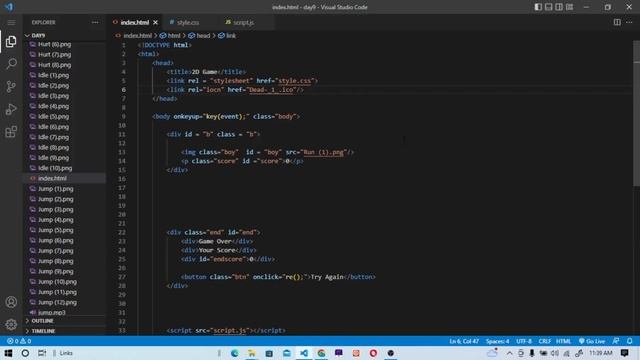Image resolution: width=640 pixels, height=360 pixels.
Task: Open Explorer Views and More Actions ellipsis
Action: click(x=95, y=22)
